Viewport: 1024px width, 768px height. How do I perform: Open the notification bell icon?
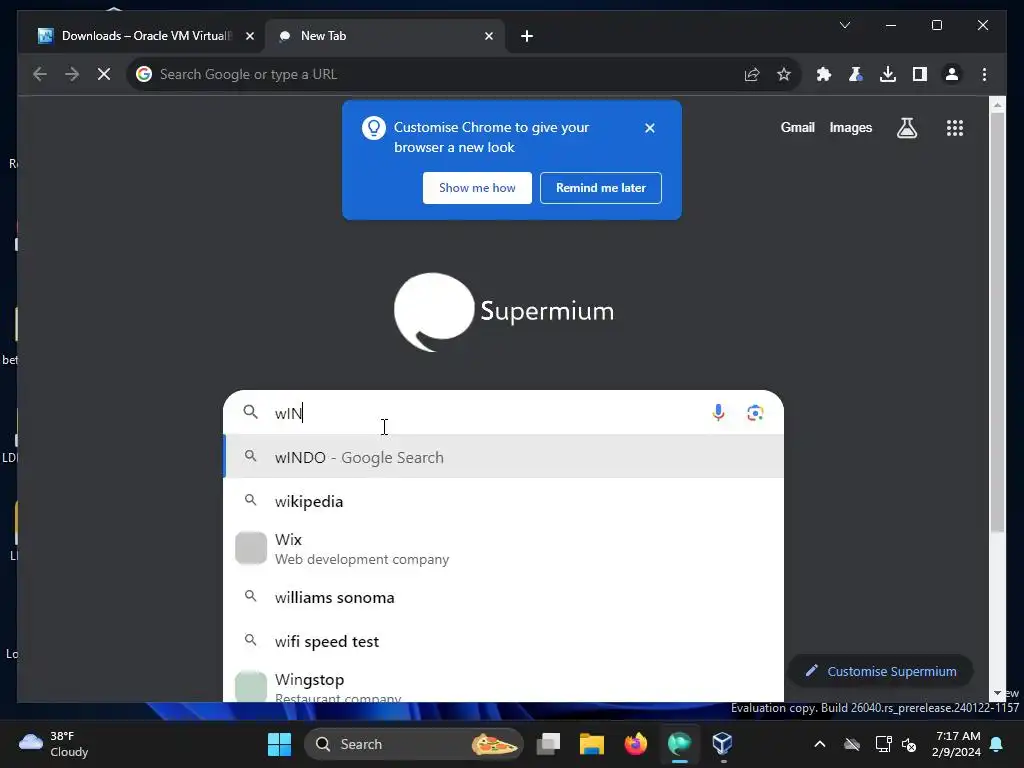point(997,744)
